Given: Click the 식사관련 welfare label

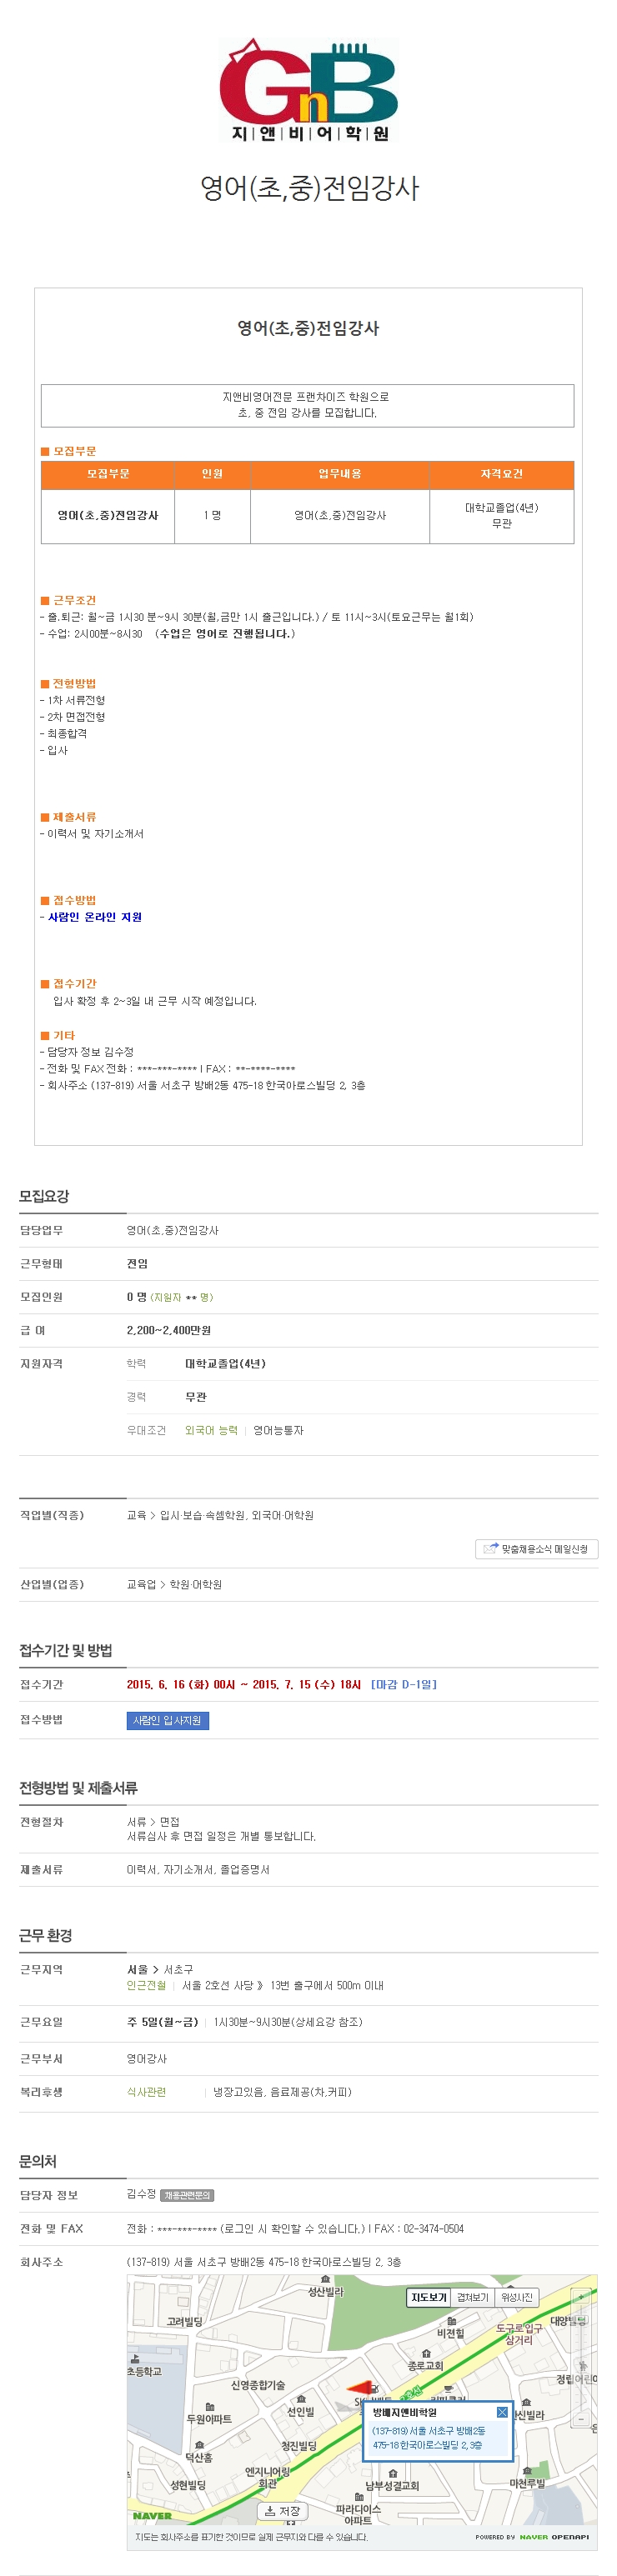Looking at the screenshot, I should (x=146, y=2092).
